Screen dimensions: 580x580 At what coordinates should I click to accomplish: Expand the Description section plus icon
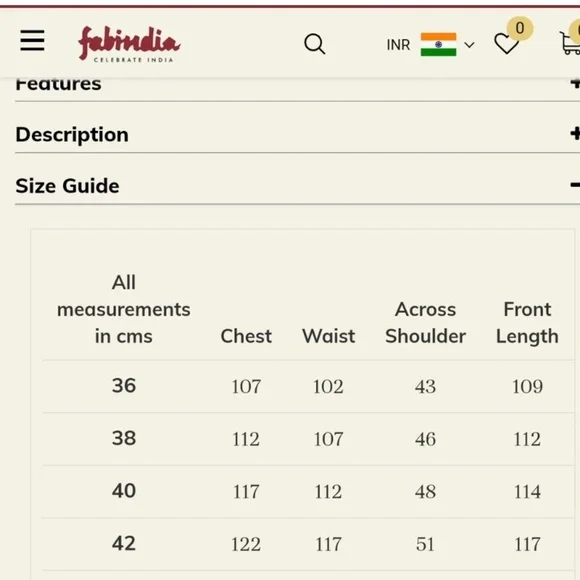tap(575, 133)
